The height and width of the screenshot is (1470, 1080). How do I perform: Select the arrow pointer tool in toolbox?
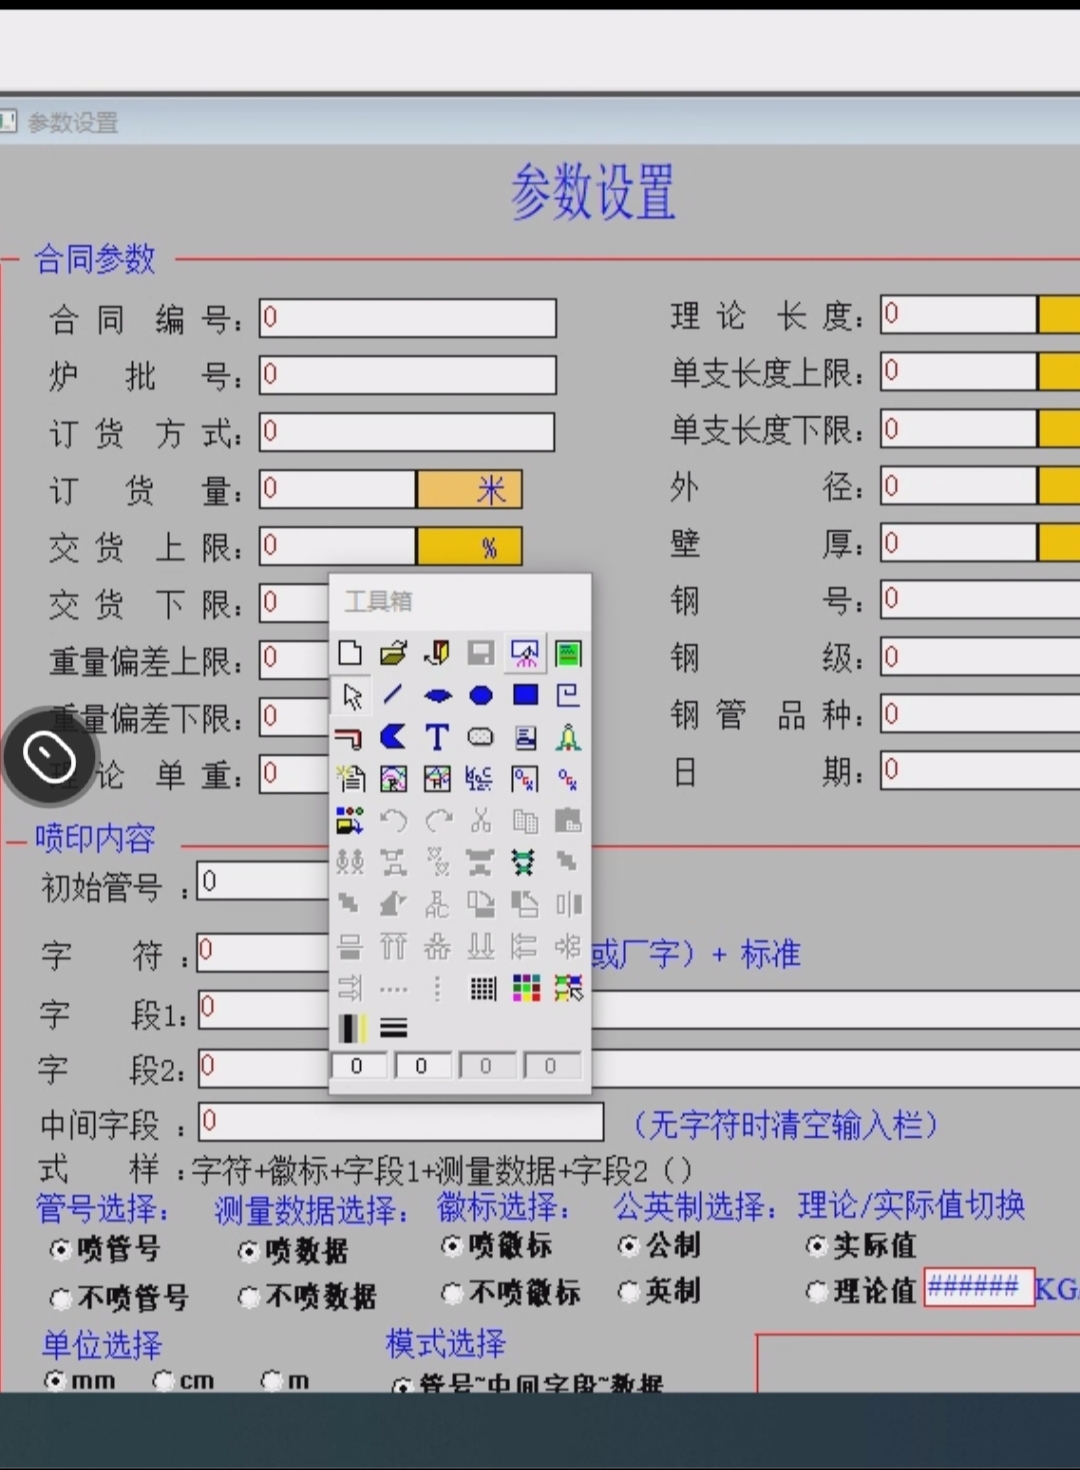[351, 696]
